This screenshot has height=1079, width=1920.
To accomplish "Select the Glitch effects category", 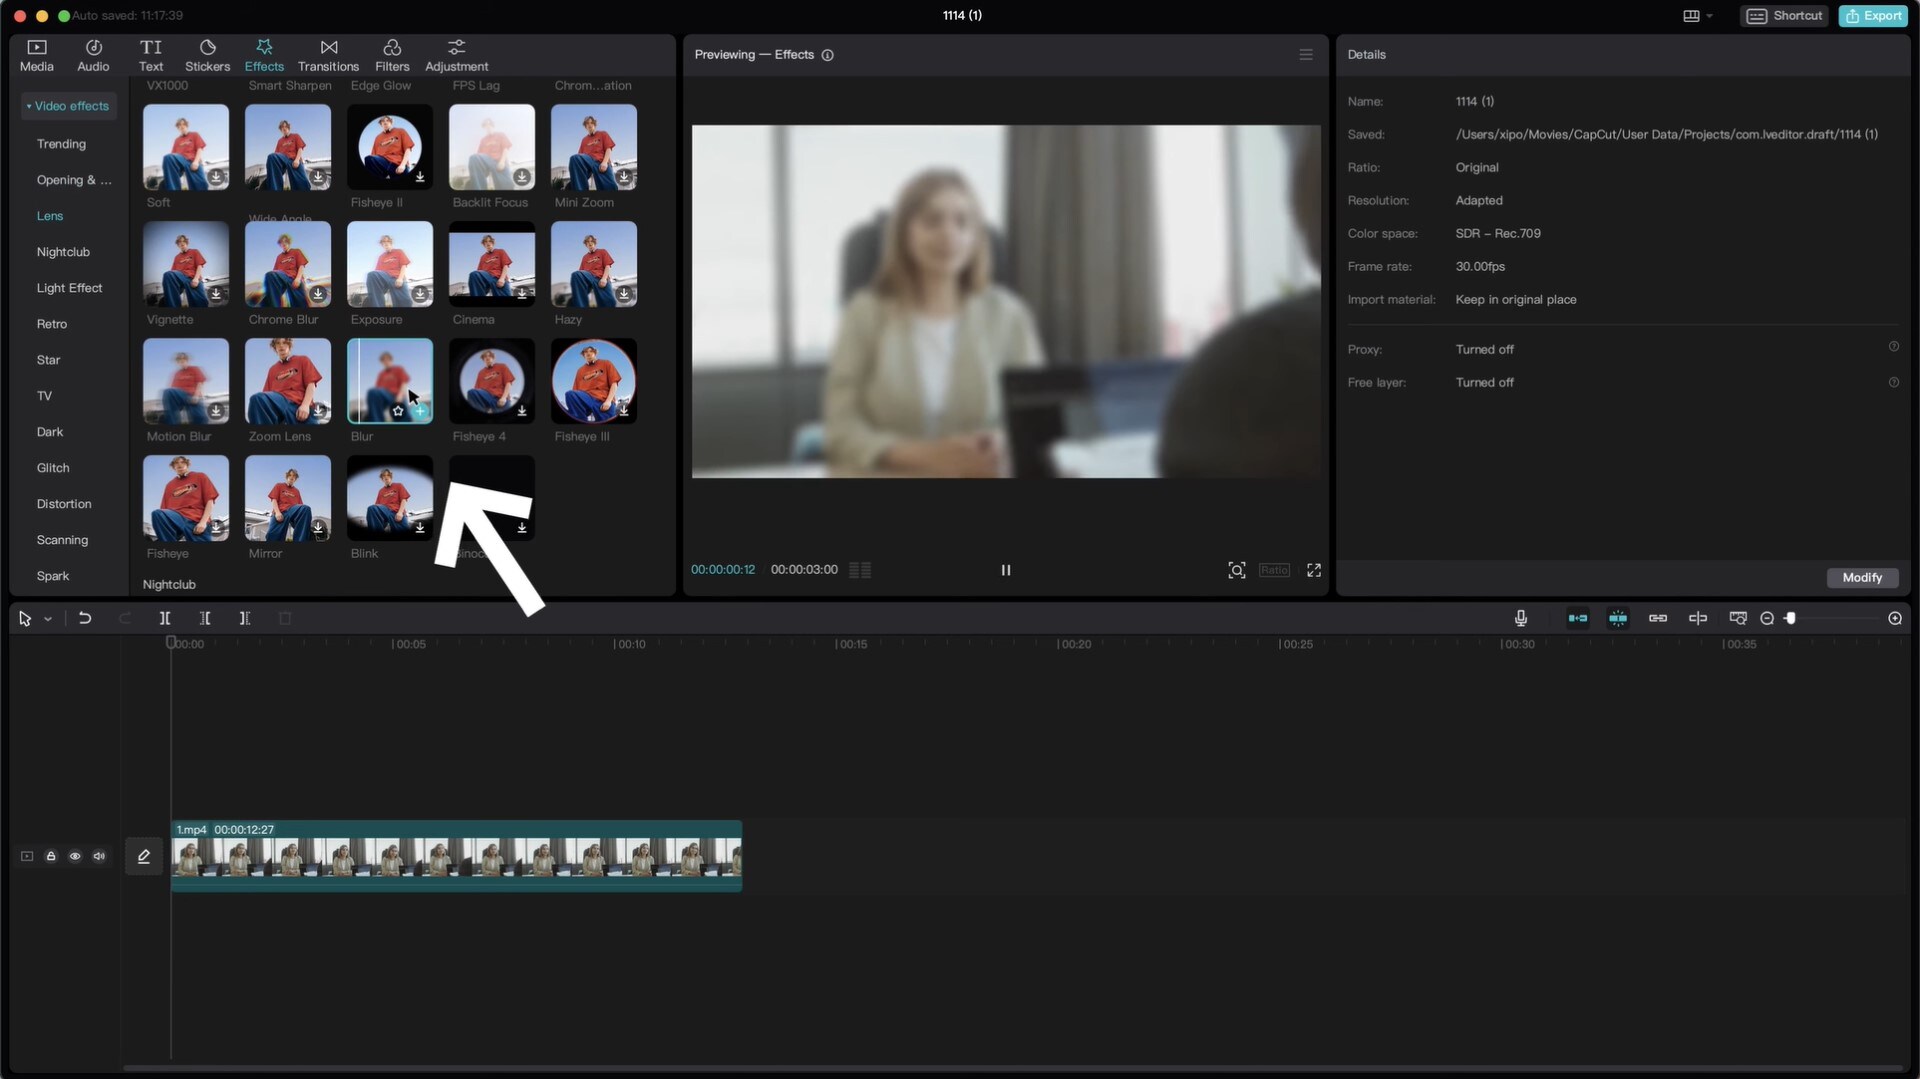I will 53,468.
